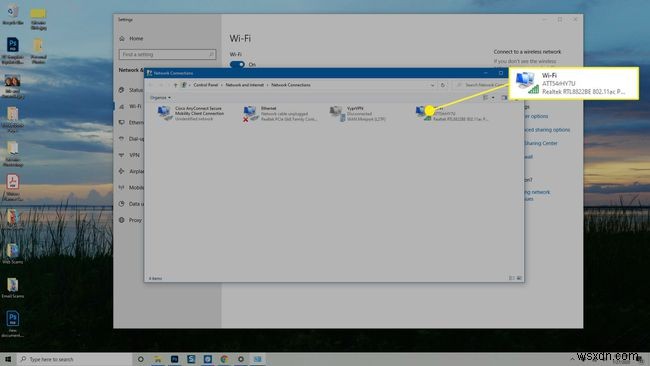The height and width of the screenshot is (366, 650).
Task: Go back in Network Connections window
Action: click(x=151, y=85)
